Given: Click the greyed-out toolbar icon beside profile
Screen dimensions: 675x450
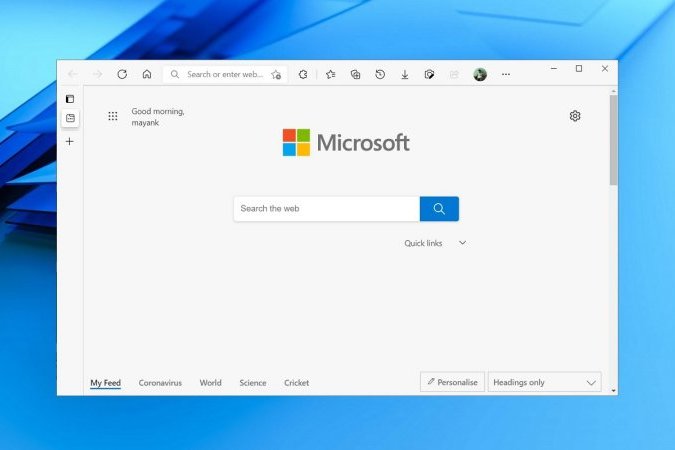Looking at the screenshot, I should click(454, 74).
